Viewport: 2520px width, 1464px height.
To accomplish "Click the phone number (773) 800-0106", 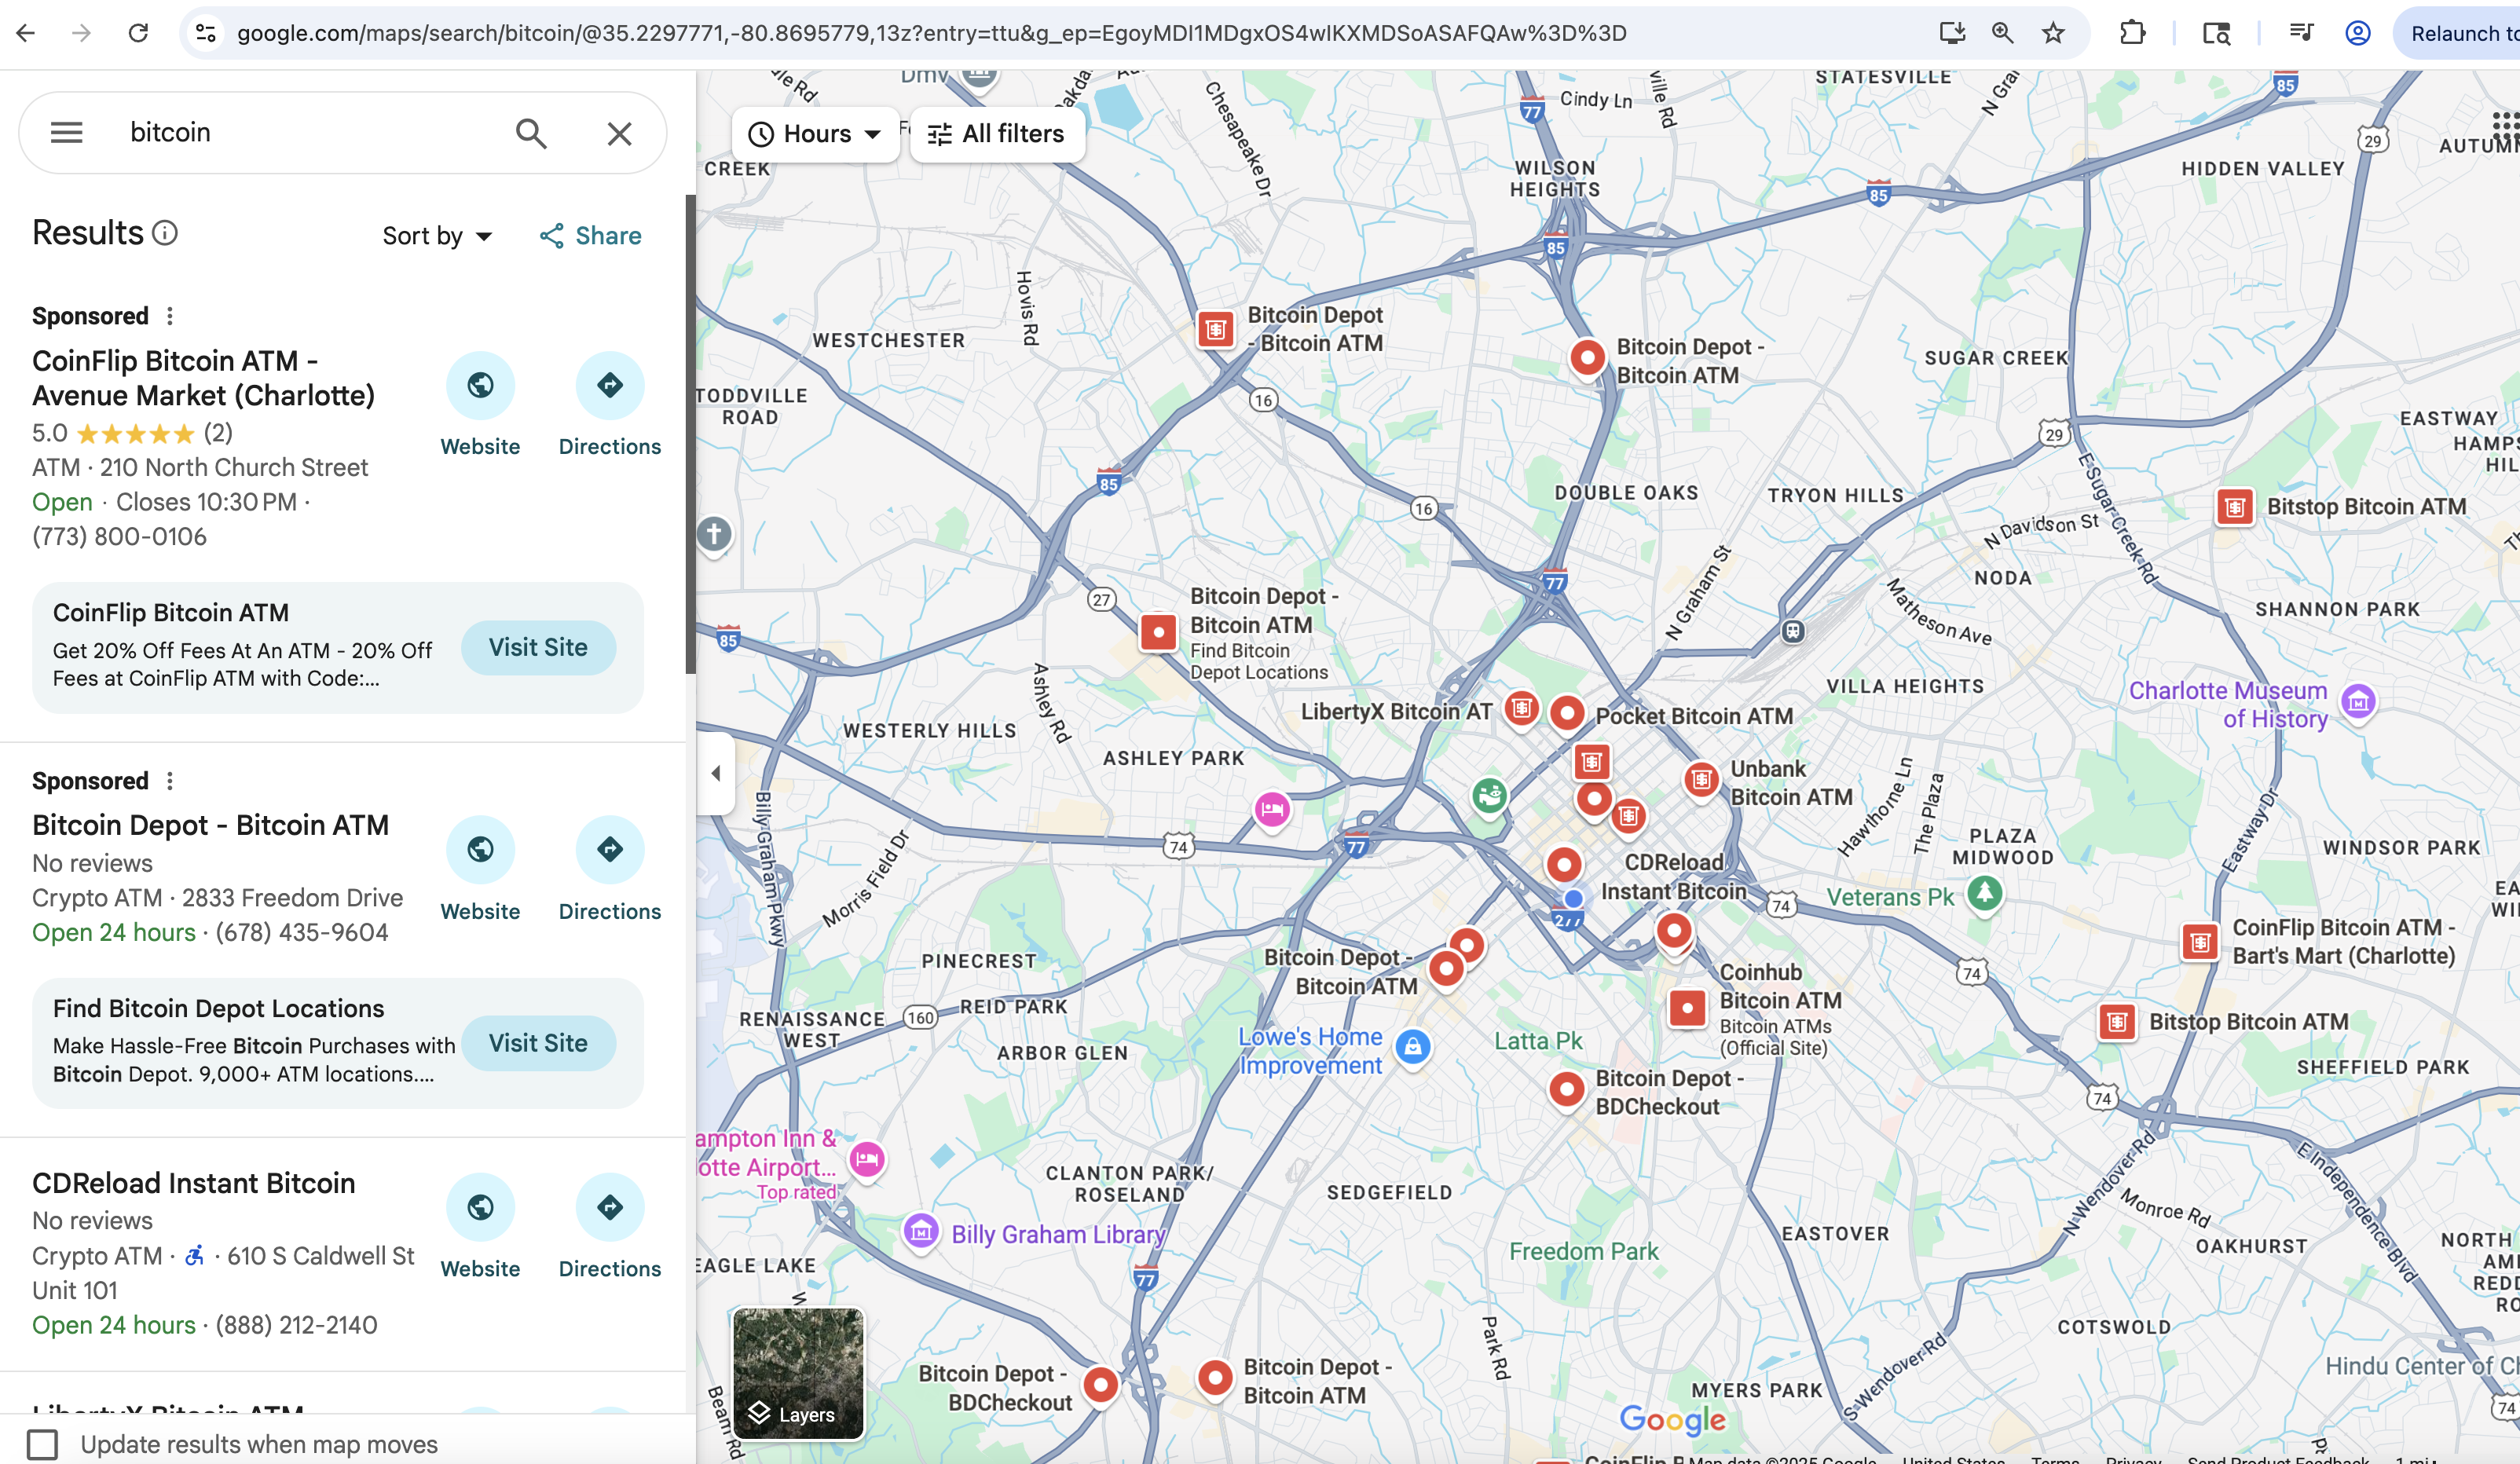I will 119,537.
